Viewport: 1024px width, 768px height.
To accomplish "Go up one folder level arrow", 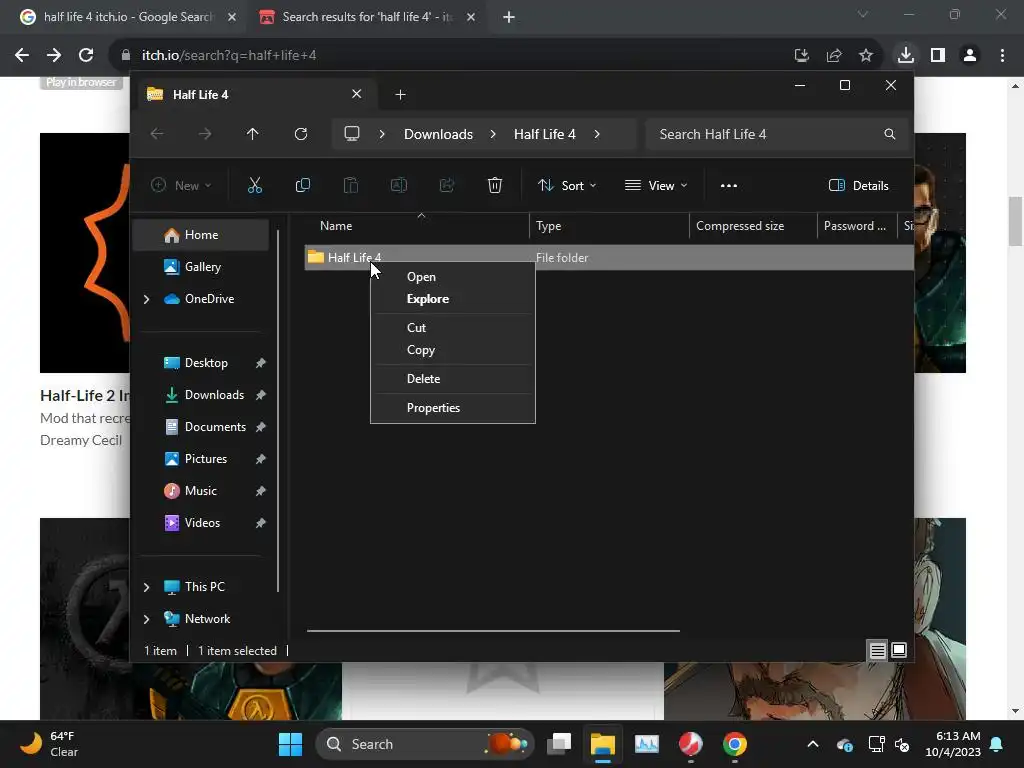I will click(x=253, y=134).
